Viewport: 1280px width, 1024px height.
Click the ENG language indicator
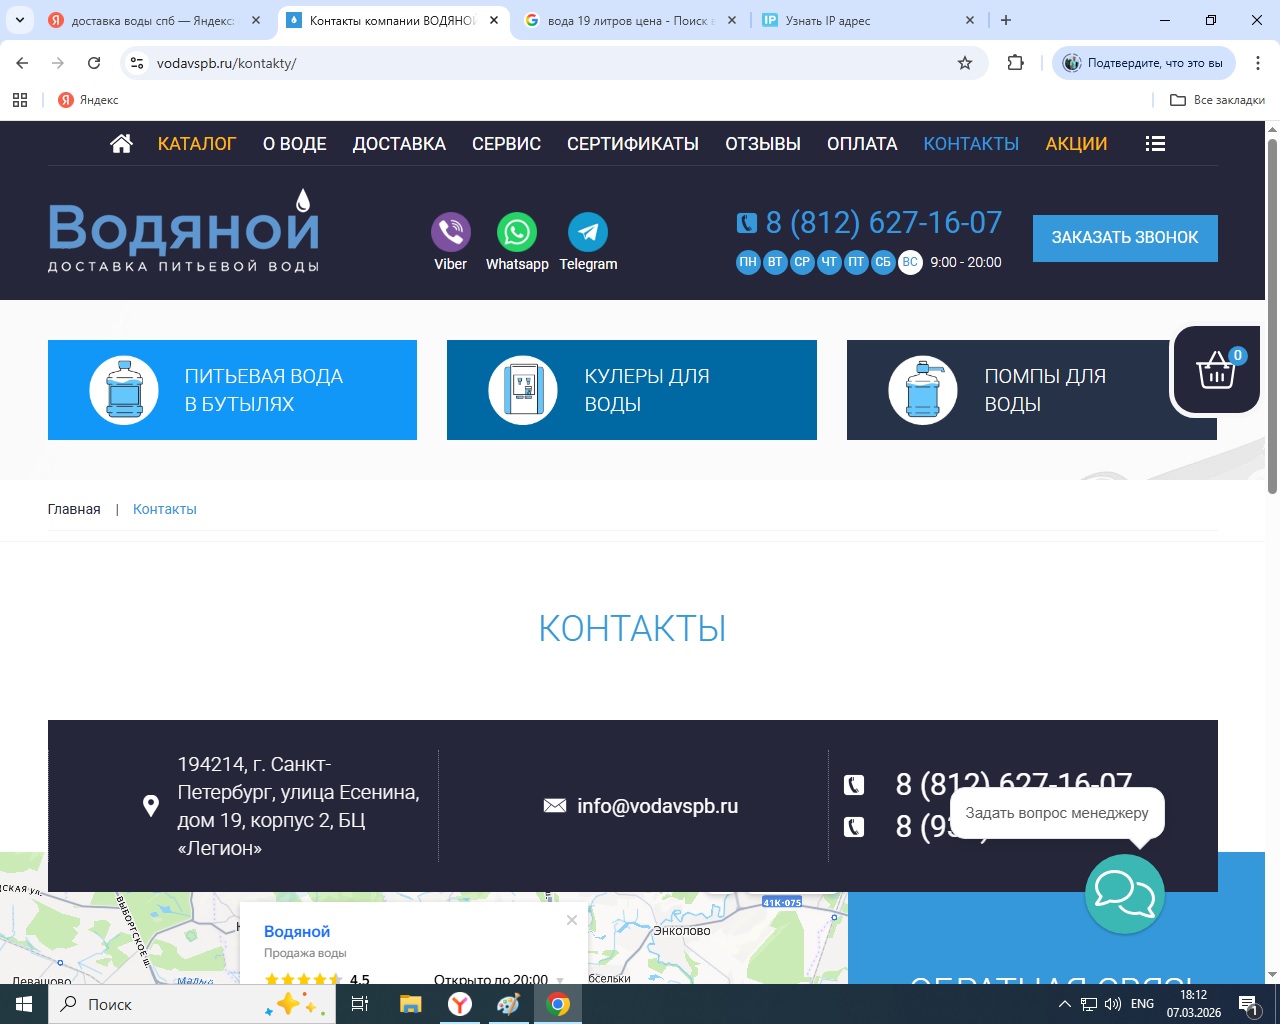click(x=1142, y=1004)
